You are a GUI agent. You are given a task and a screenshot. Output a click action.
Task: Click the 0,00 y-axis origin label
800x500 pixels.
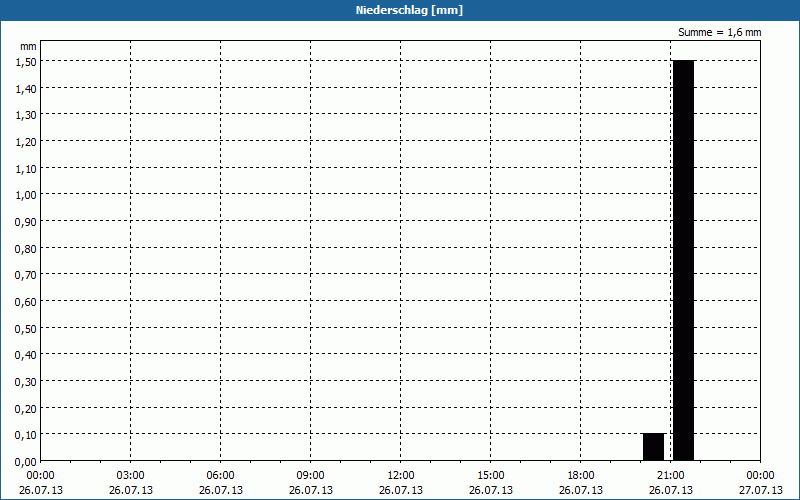(26, 461)
